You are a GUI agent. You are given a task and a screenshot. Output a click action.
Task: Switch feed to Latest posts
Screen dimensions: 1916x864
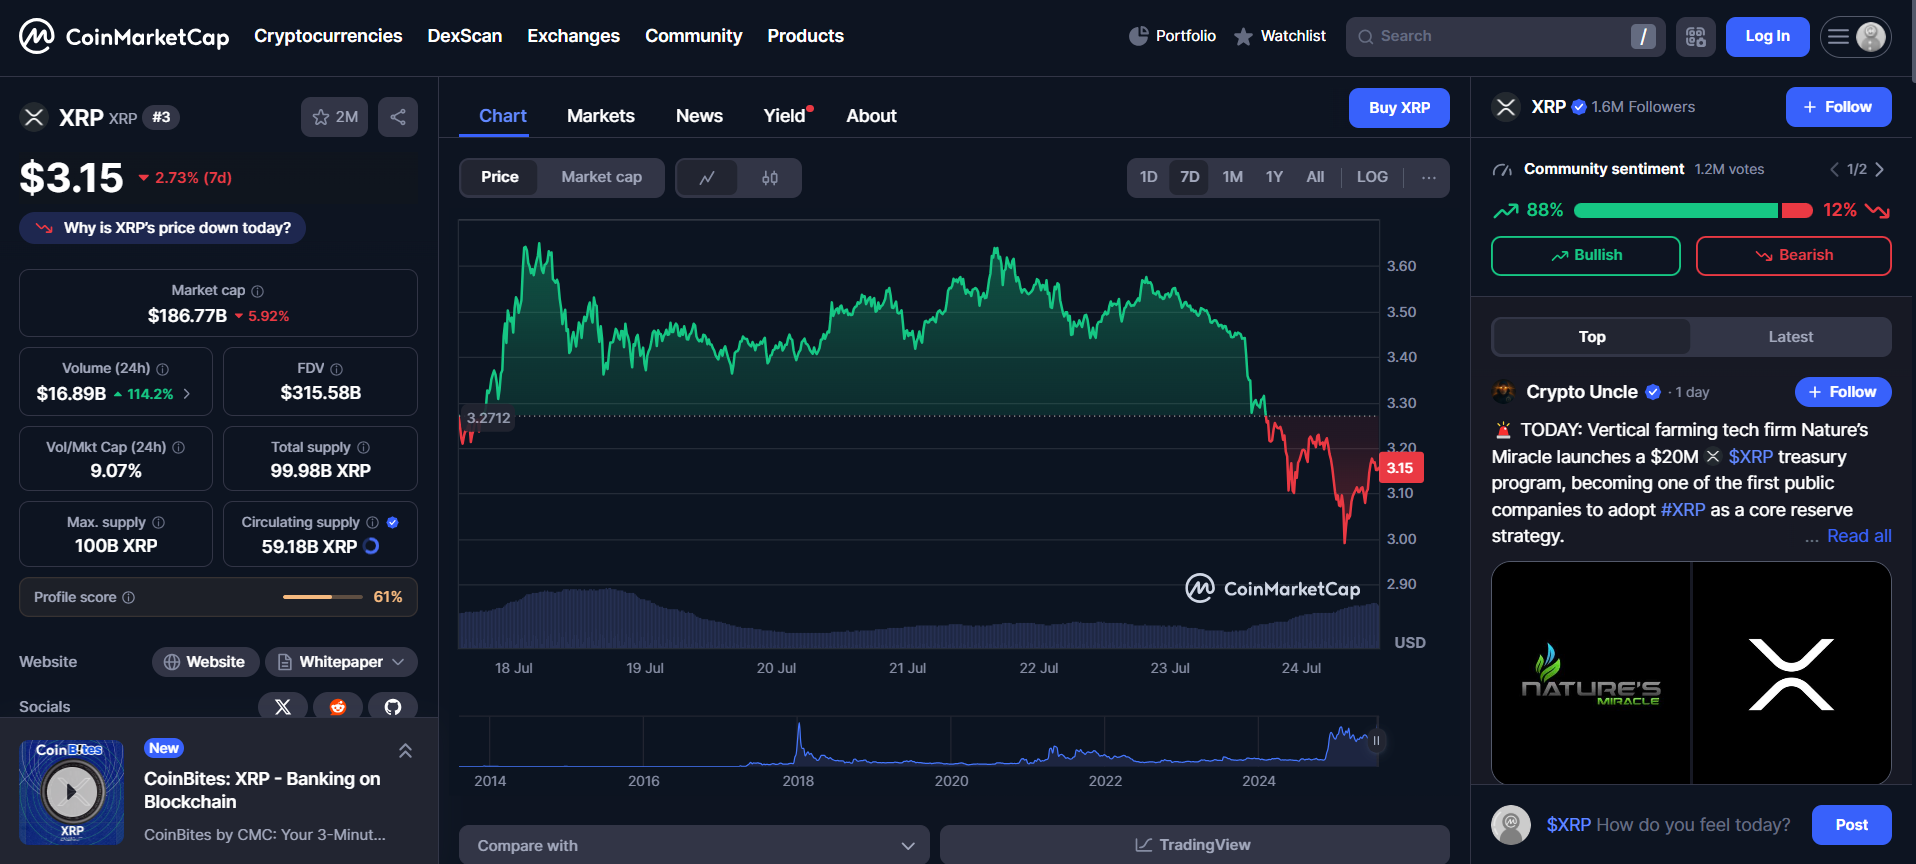1790,337
